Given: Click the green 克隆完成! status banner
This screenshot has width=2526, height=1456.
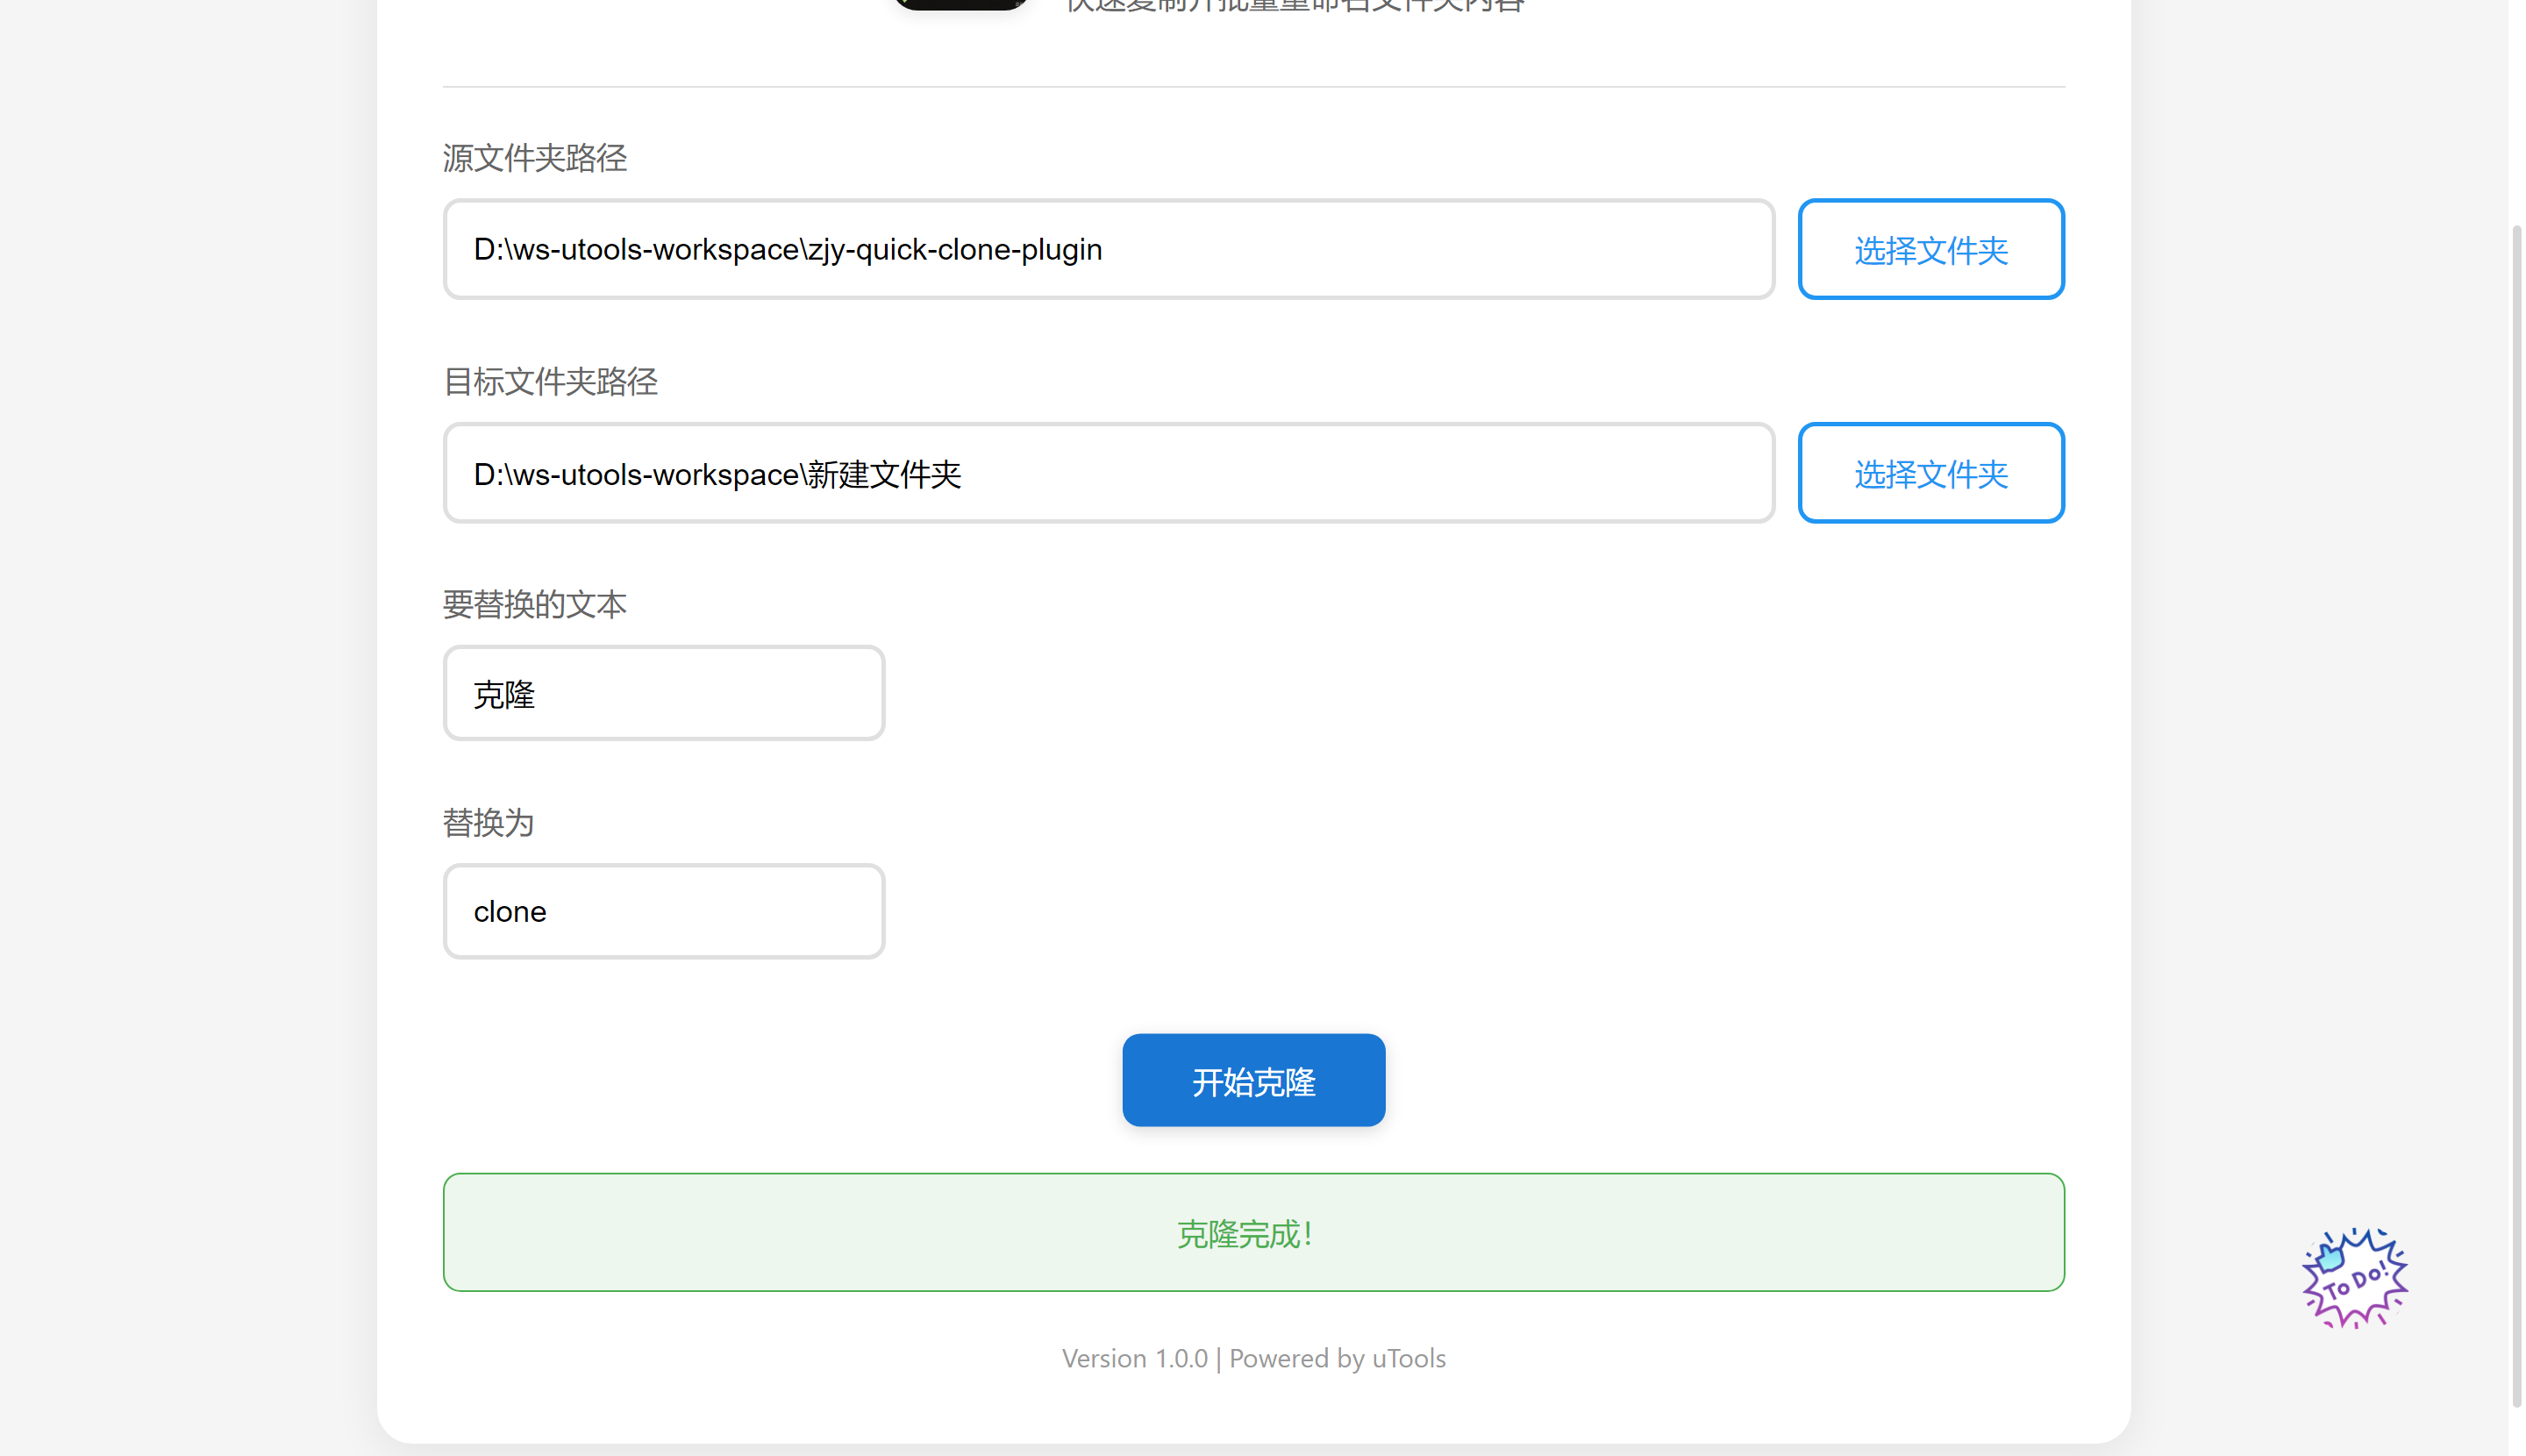Looking at the screenshot, I should [1253, 1232].
